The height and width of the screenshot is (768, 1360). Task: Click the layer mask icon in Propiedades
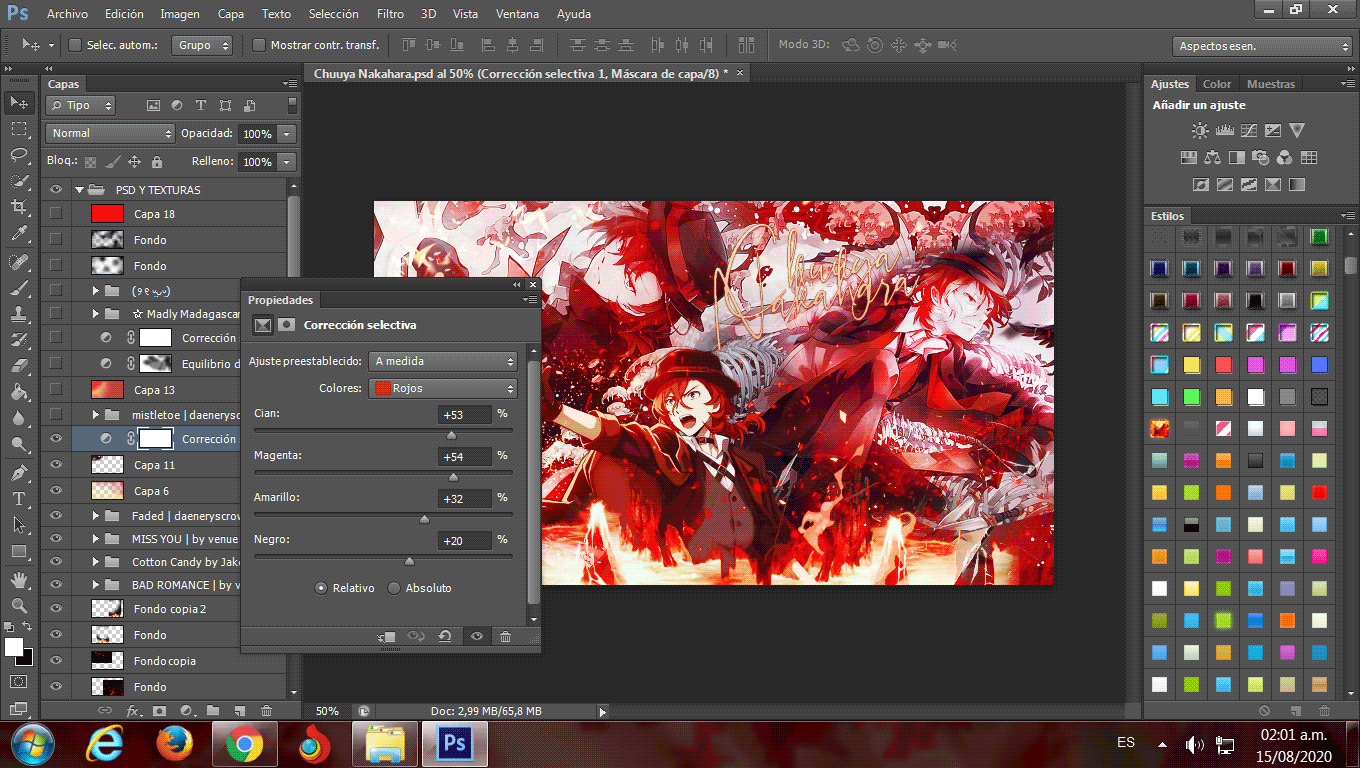(286, 325)
